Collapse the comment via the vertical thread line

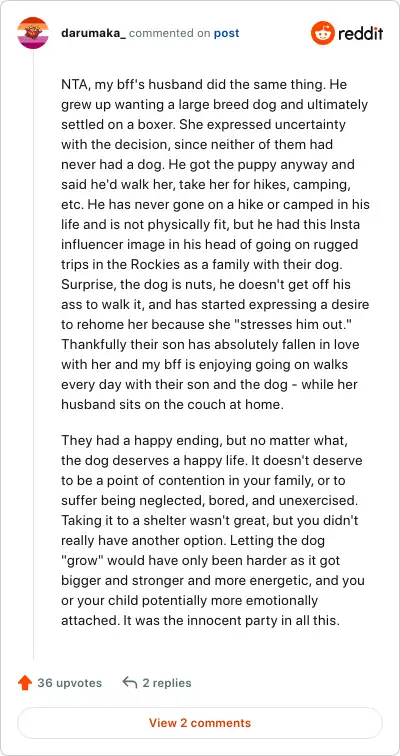33,355
